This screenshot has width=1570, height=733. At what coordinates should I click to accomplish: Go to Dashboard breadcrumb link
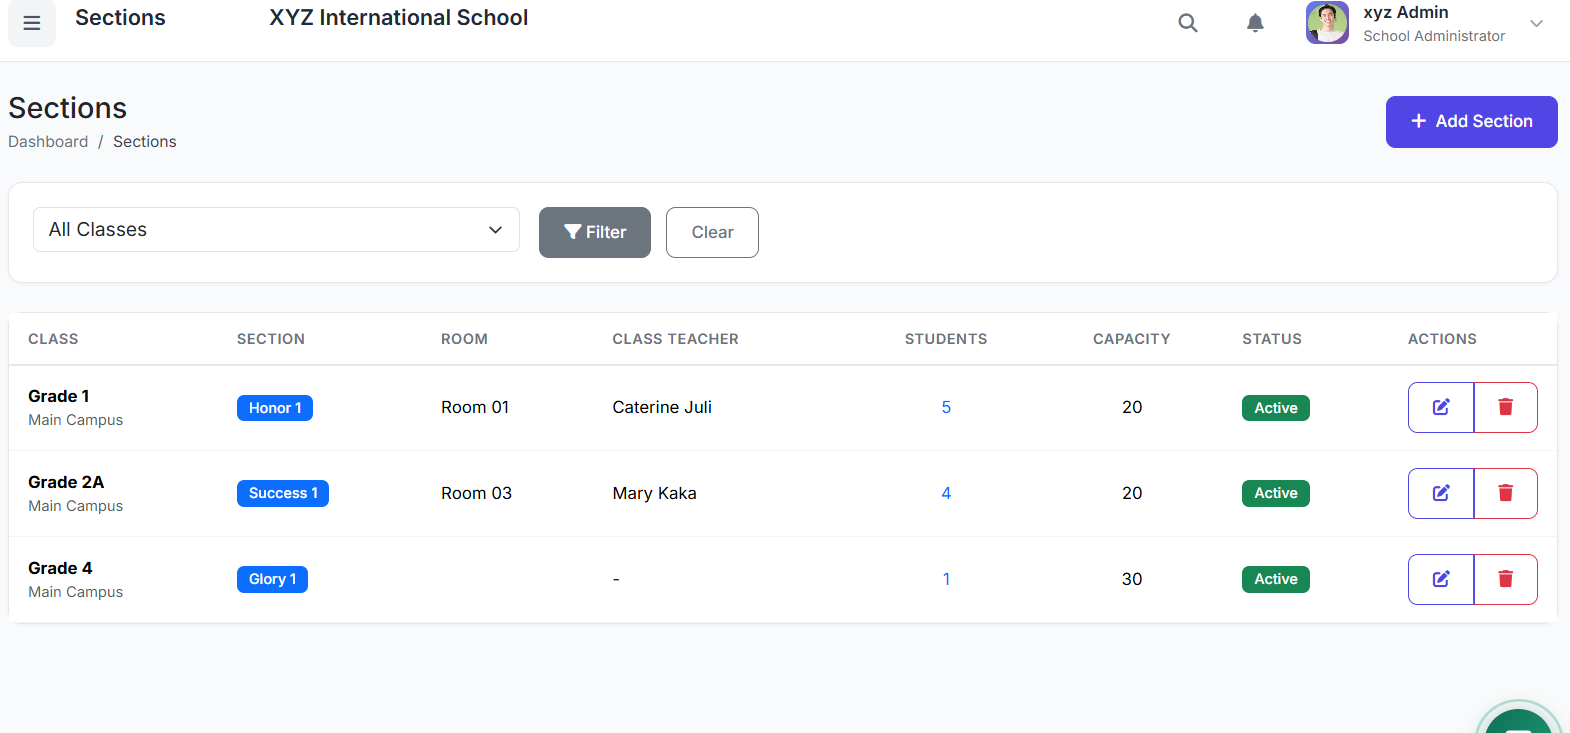[x=48, y=142]
